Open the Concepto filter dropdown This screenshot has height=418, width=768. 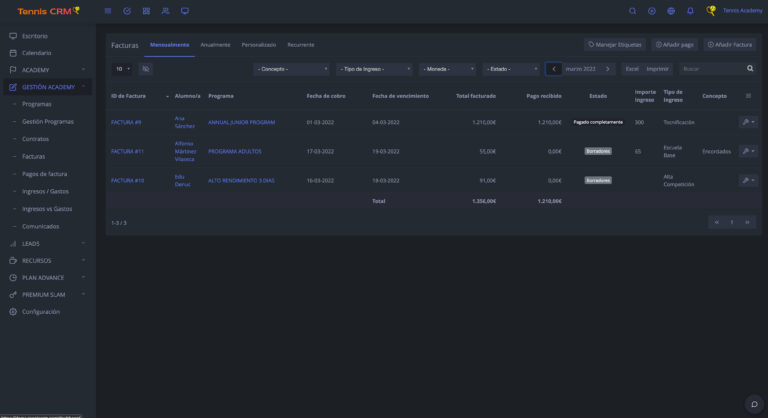pyautogui.click(x=292, y=69)
